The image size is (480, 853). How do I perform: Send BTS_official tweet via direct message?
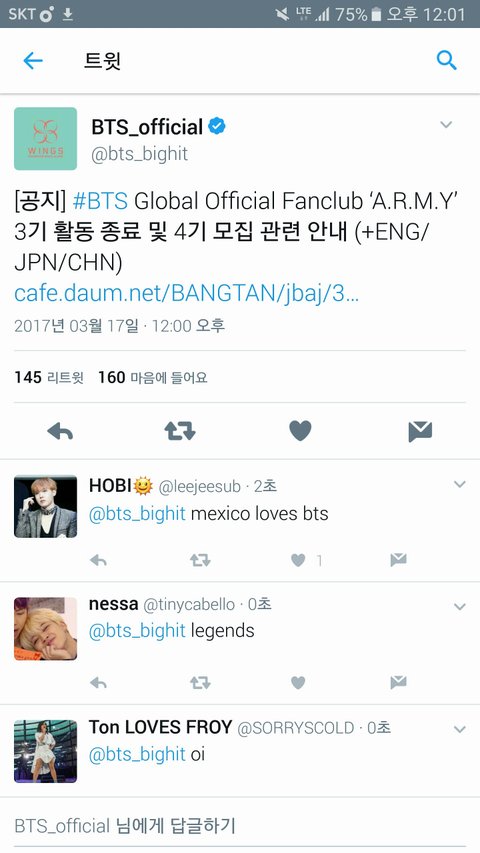point(420,431)
